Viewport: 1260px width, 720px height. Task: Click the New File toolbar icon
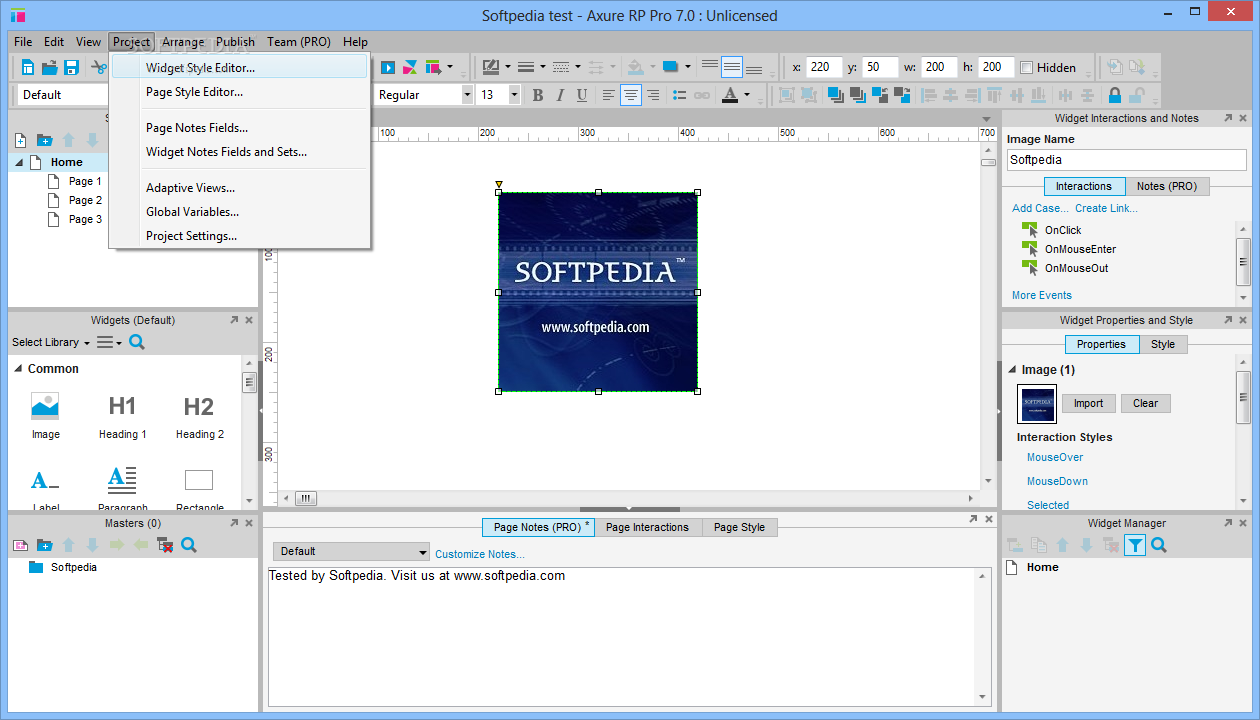28,67
